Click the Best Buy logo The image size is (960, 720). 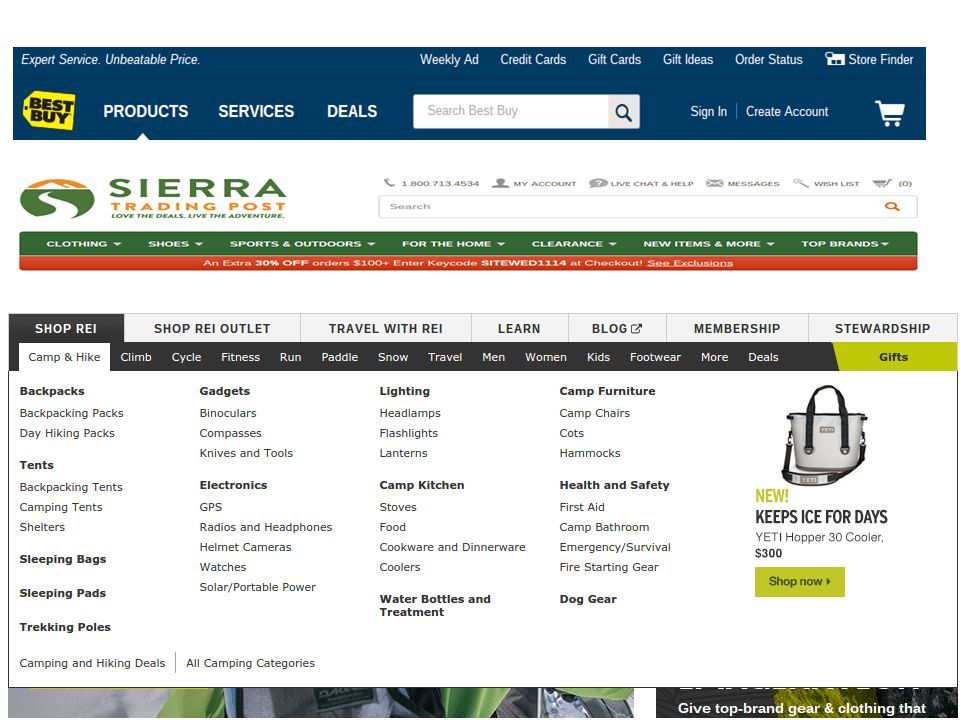pos(49,111)
